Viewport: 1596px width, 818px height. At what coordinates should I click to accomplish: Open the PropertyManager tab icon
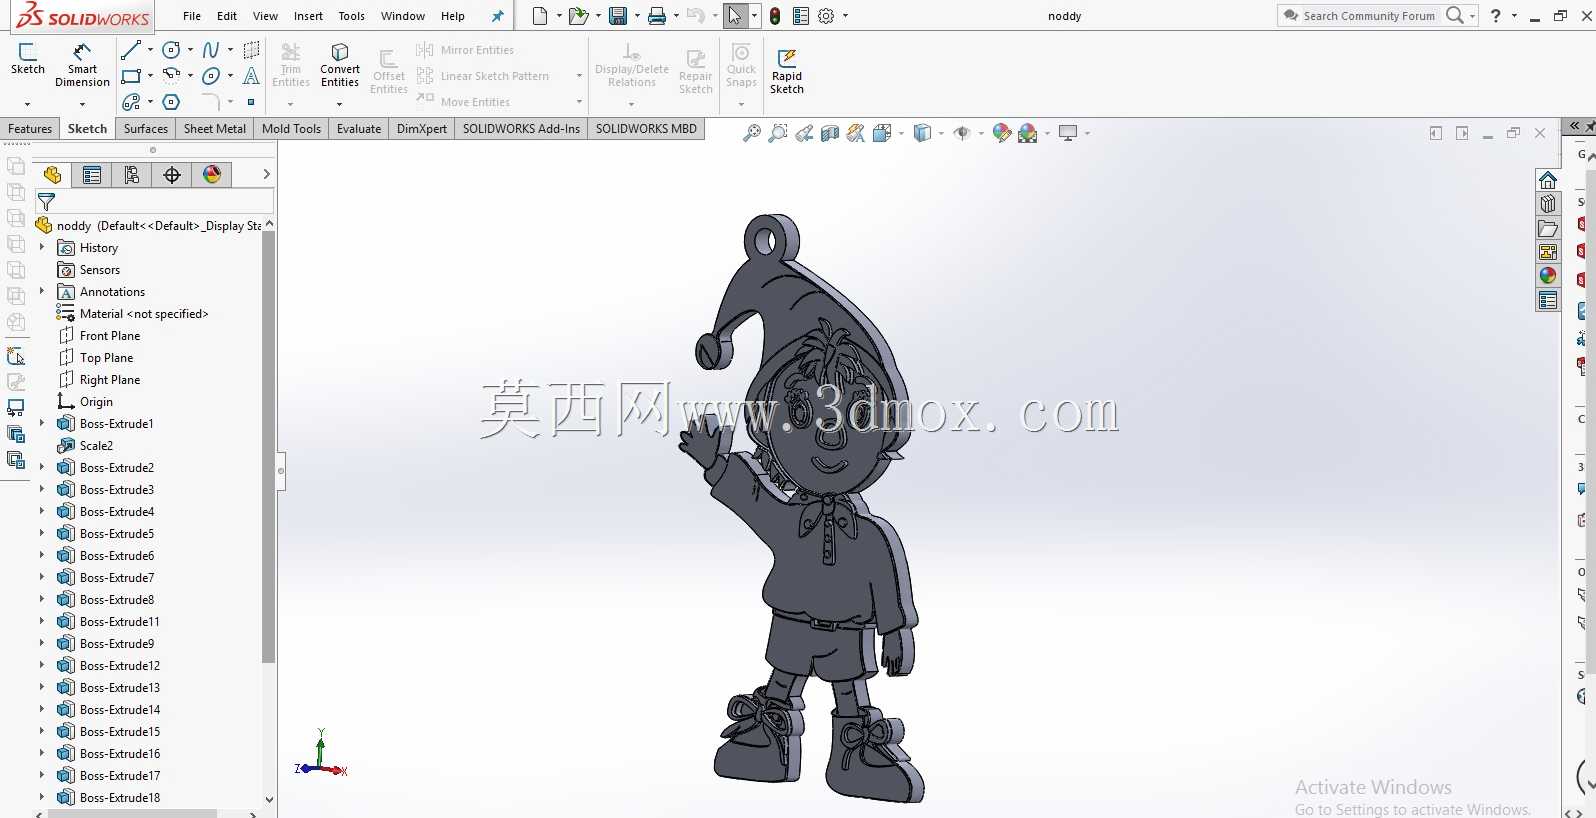(x=92, y=175)
